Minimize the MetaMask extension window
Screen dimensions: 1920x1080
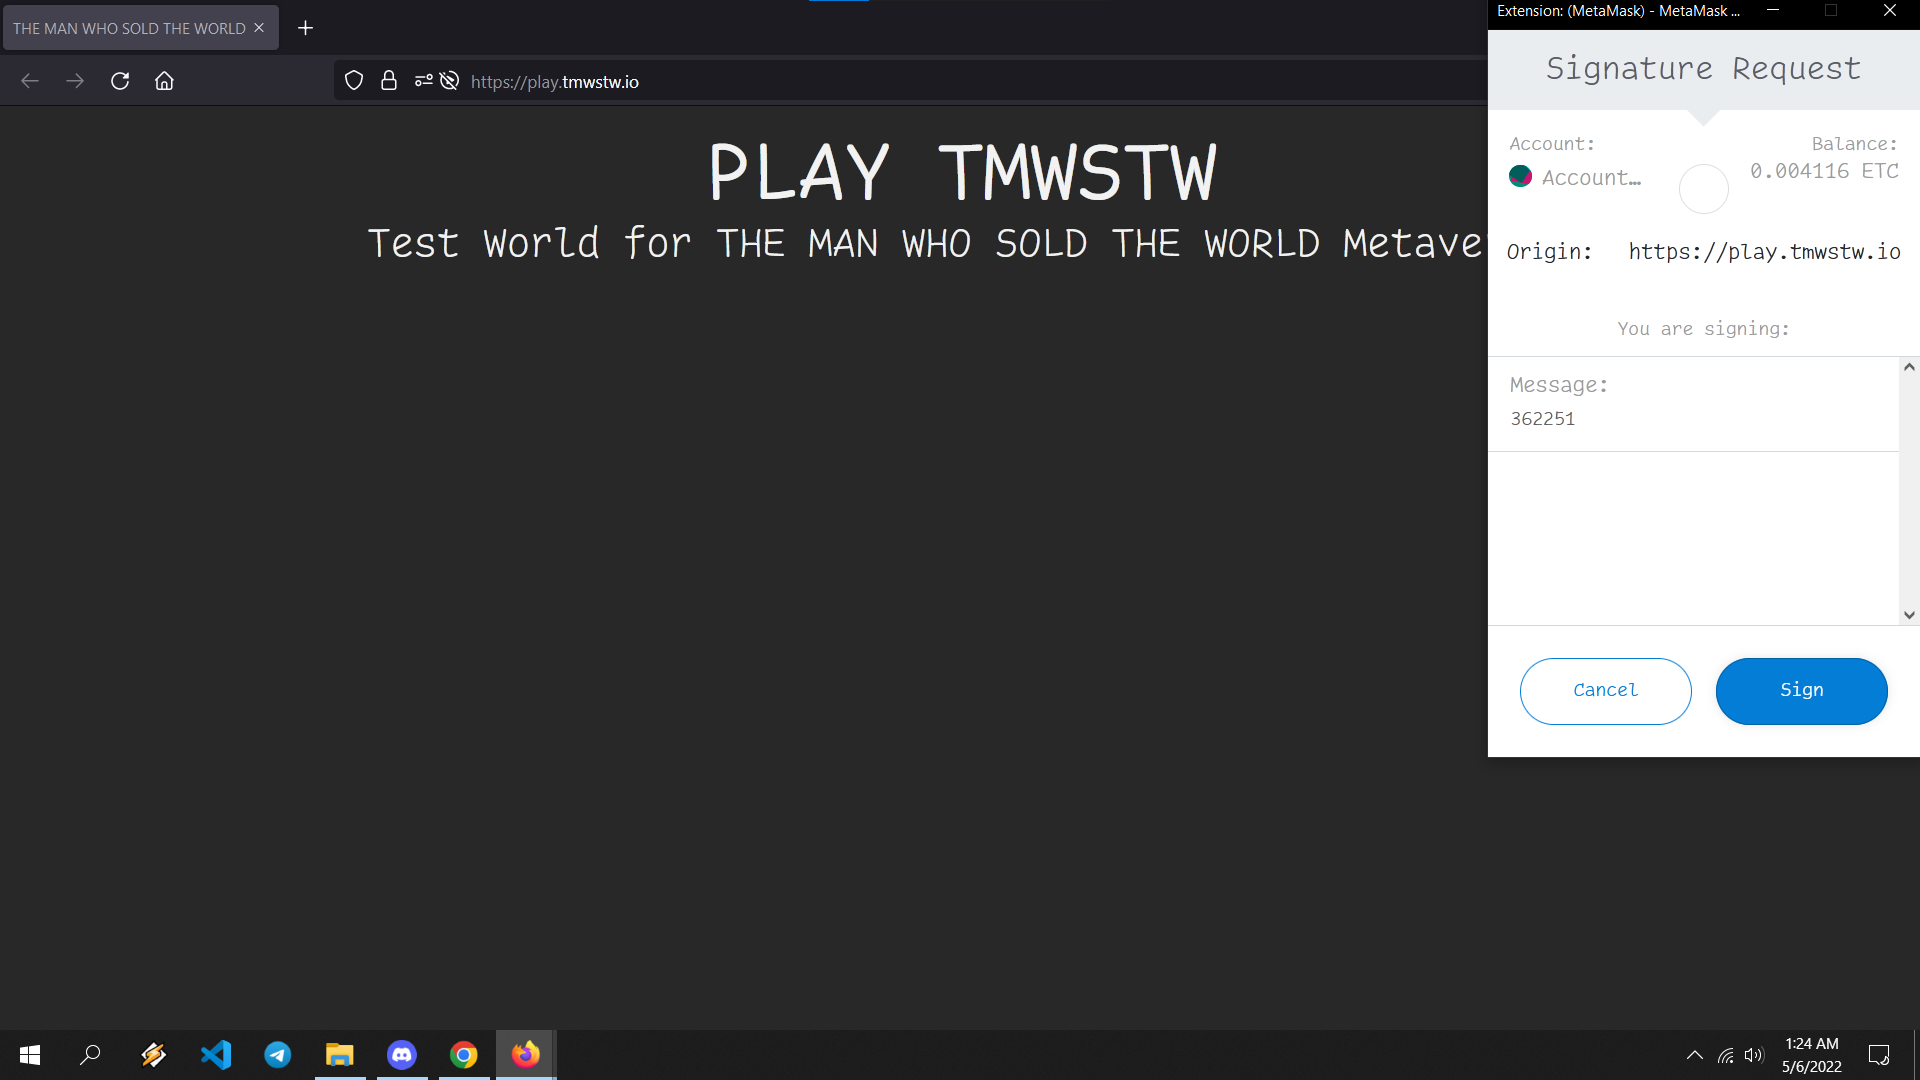1773,10
